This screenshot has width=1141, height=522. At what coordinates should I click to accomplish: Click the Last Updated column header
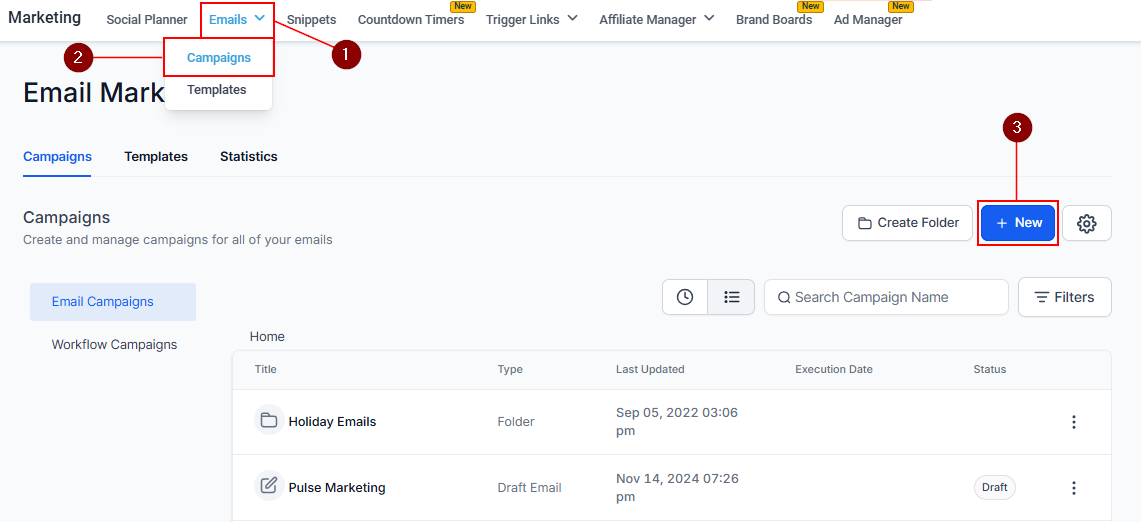point(650,369)
